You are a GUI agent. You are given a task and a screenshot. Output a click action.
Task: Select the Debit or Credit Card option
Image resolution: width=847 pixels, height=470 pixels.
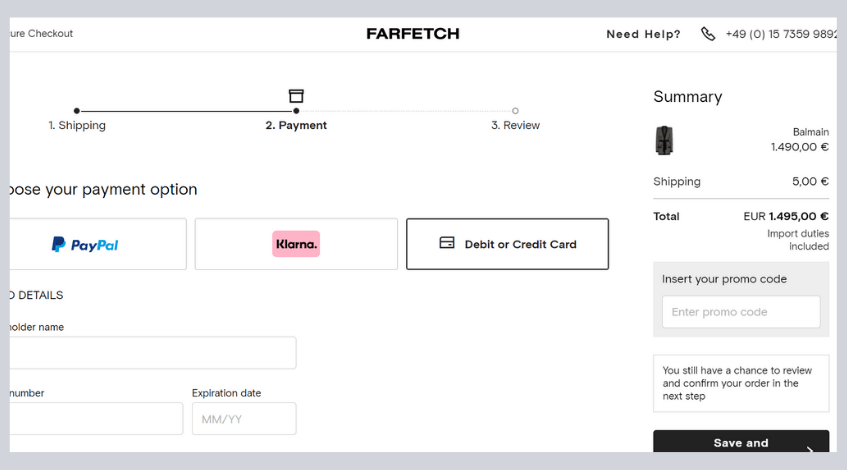click(x=507, y=244)
